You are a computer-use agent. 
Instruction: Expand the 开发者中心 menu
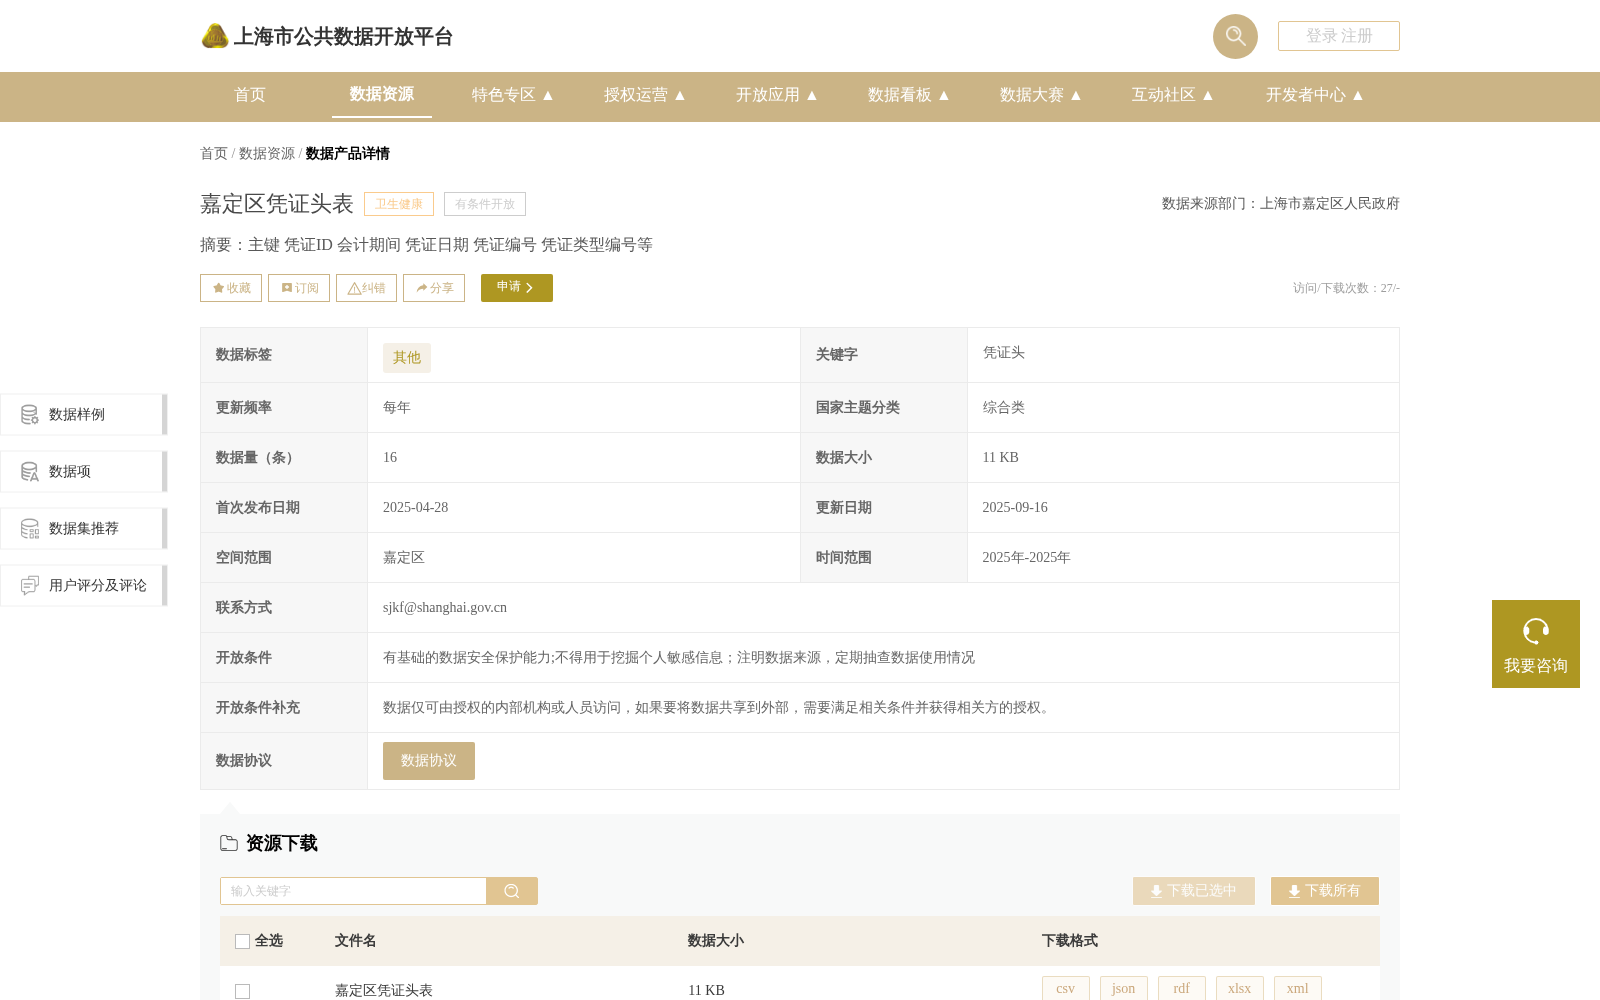[x=1315, y=95]
